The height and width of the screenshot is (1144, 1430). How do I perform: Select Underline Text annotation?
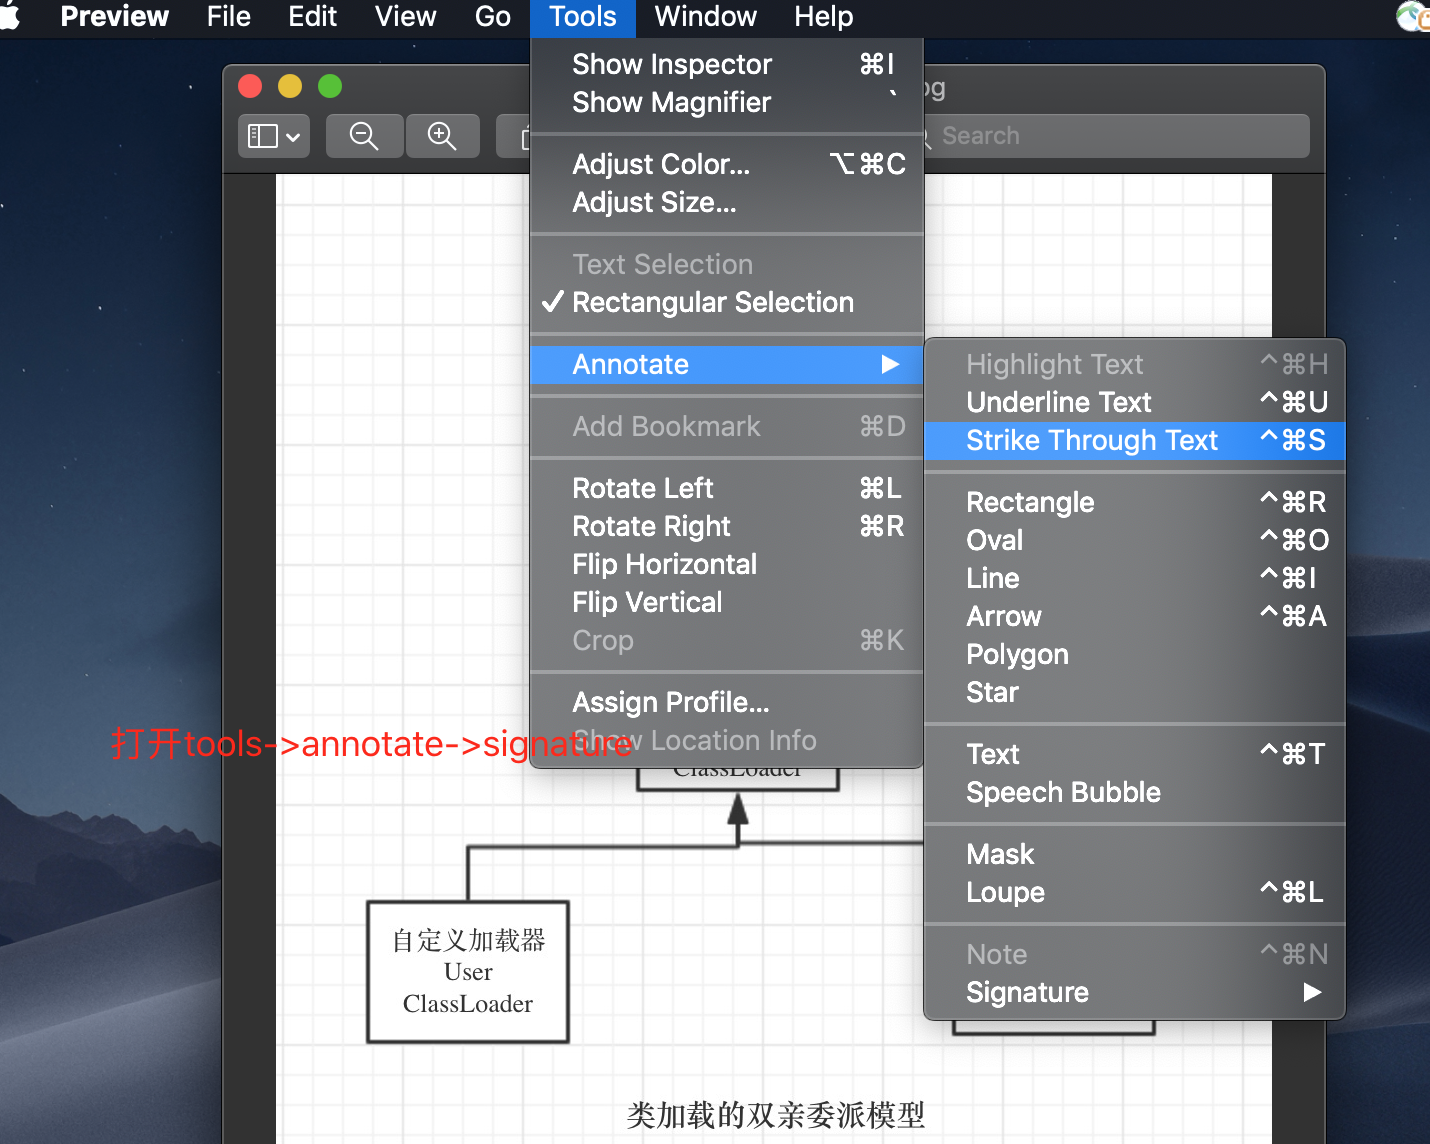pos(1135,402)
